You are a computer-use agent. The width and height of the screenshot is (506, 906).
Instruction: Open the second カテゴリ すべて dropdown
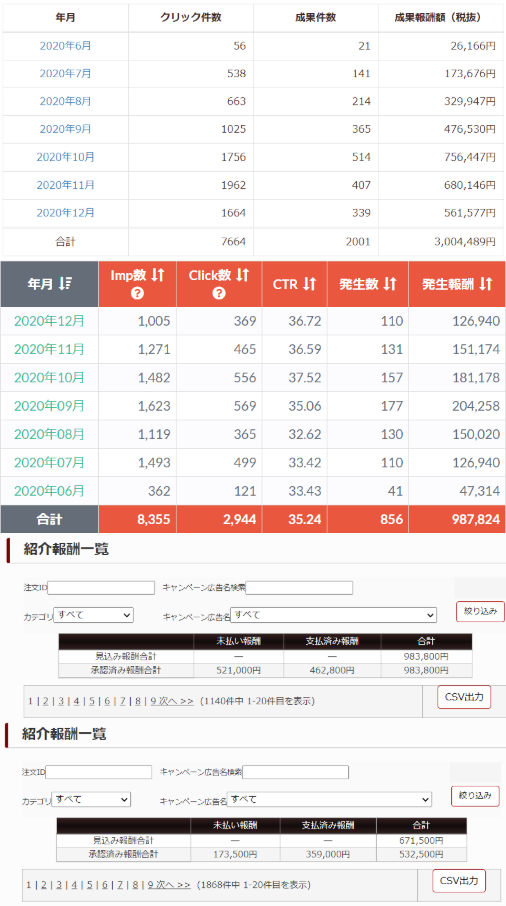point(91,800)
